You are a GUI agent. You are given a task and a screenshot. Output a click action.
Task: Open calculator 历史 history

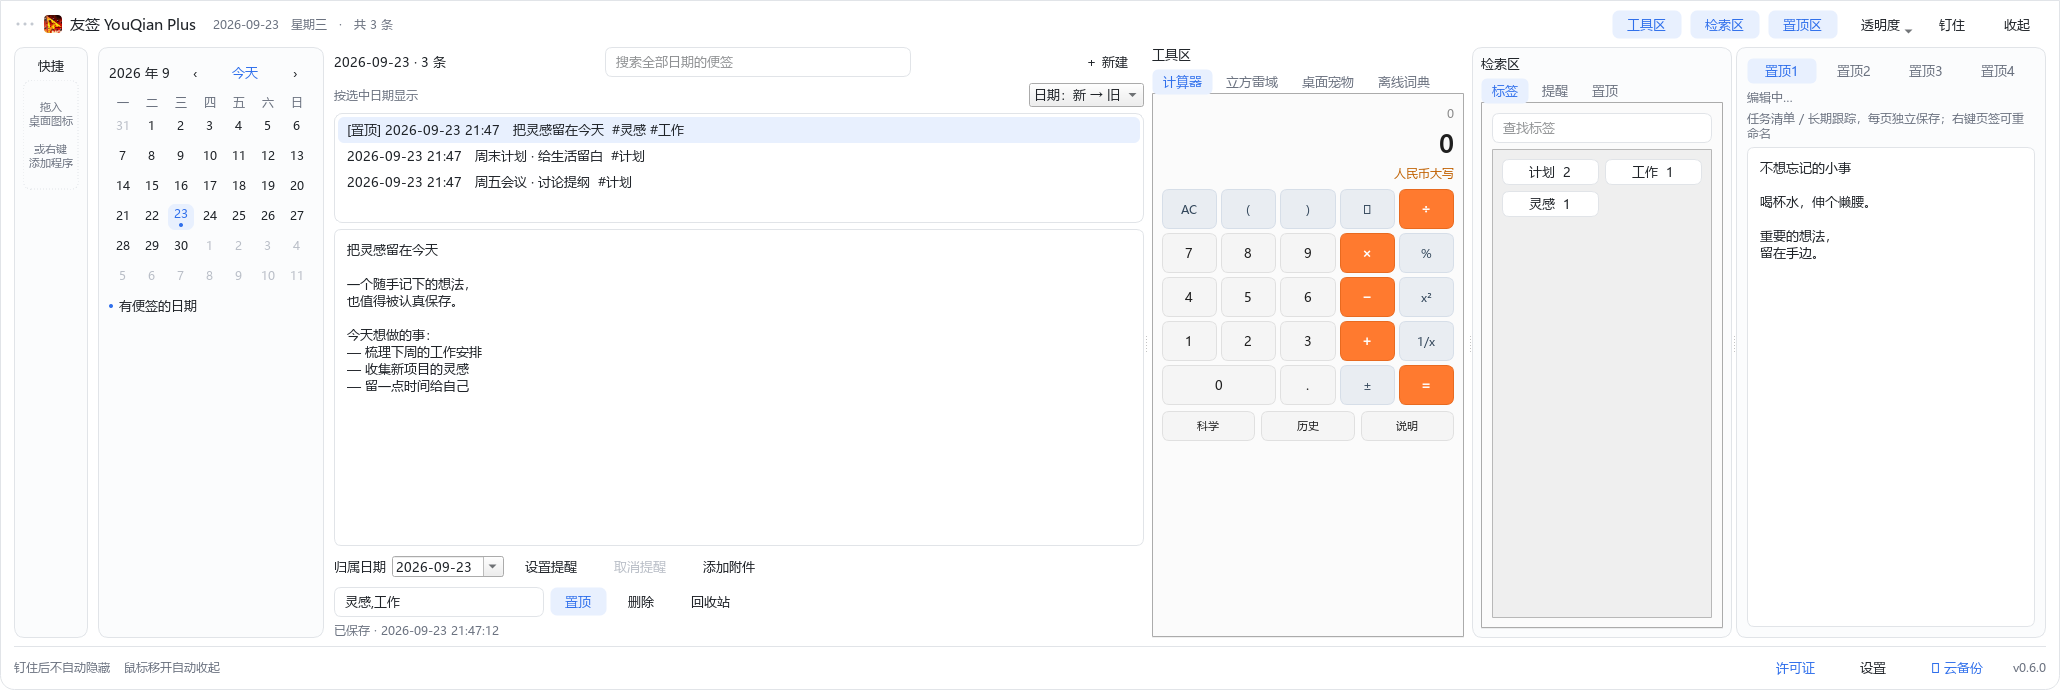(1308, 426)
